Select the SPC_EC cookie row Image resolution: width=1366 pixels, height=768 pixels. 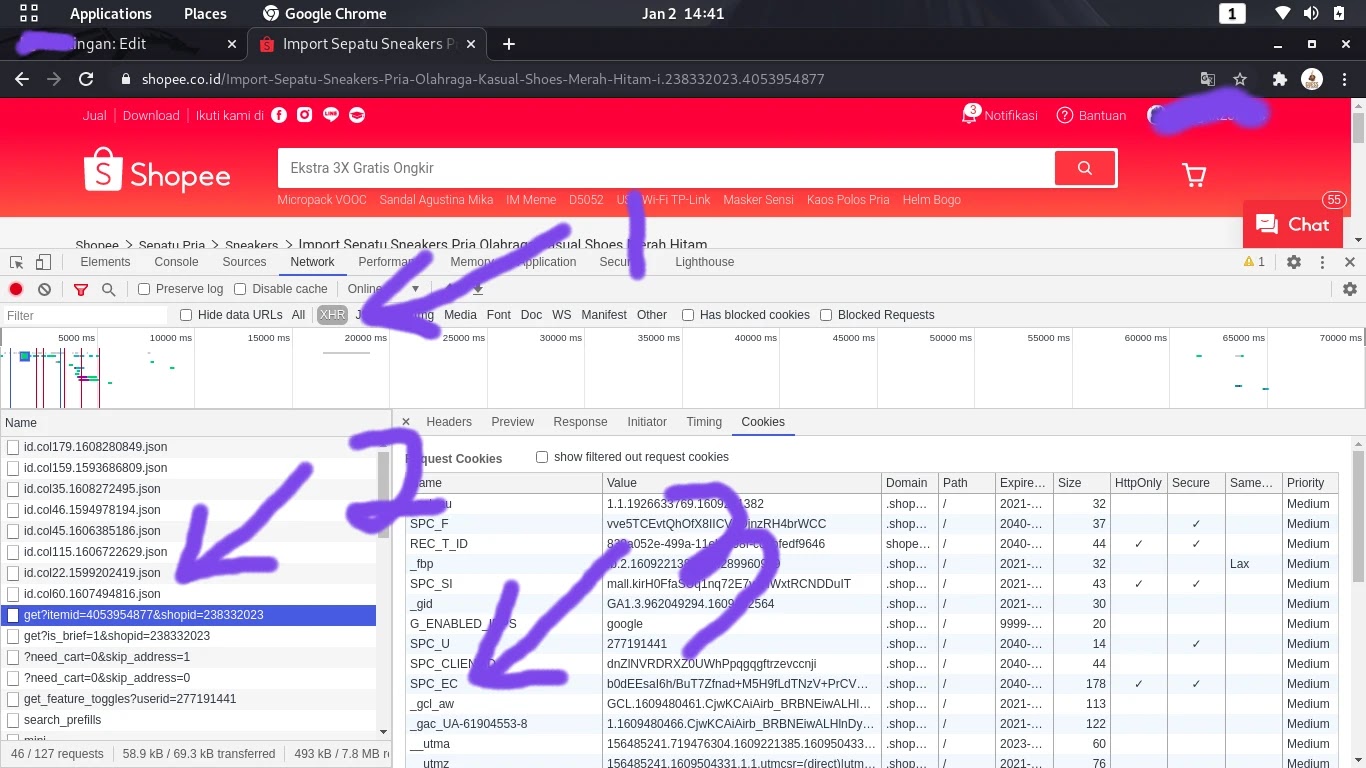(870, 684)
